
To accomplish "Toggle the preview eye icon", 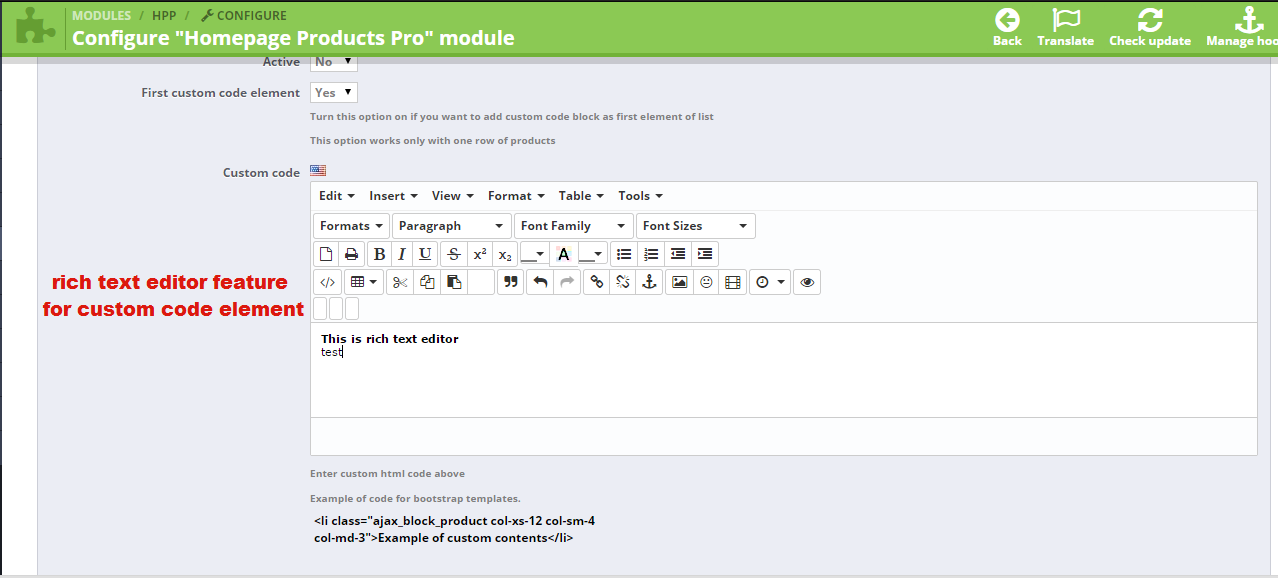I will (807, 282).
